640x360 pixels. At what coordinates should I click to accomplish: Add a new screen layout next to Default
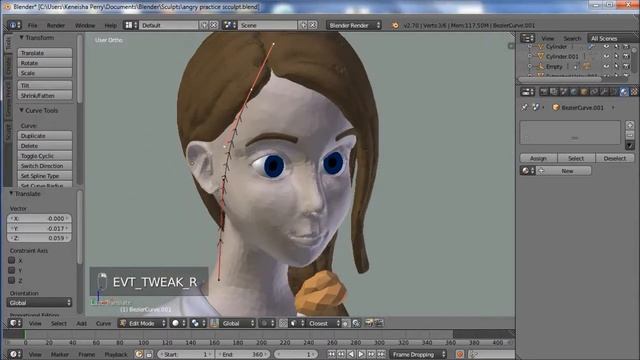click(204, 25)
